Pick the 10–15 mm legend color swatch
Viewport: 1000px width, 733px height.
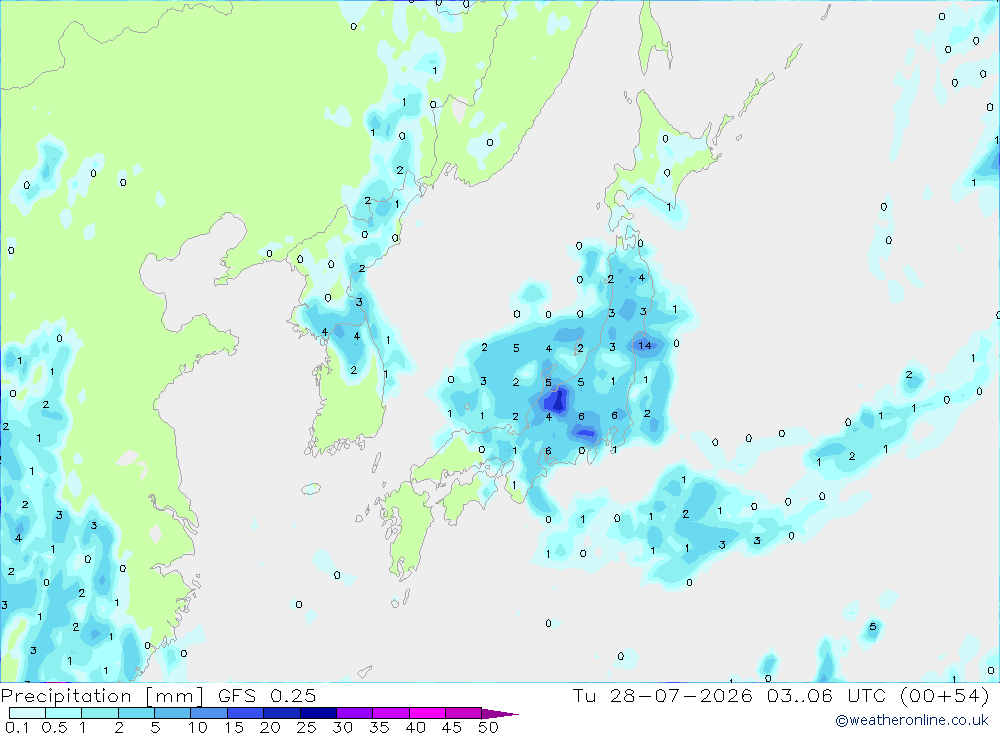click(209, 713)
